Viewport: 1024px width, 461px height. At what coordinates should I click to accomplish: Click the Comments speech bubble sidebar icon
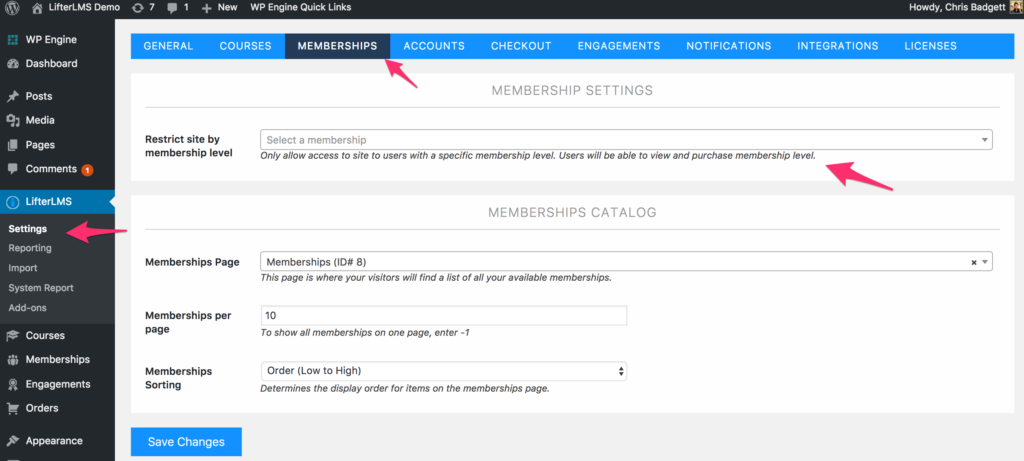(x=12, y=169)
